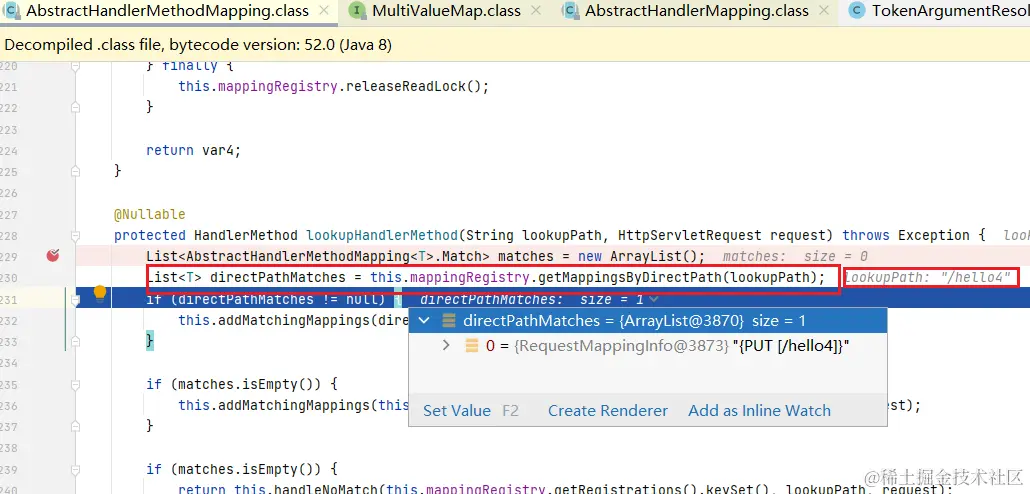The image size is (1030, 494).
Task: Select the {PUT [/hello4]} row
Action: coord(648,346)
